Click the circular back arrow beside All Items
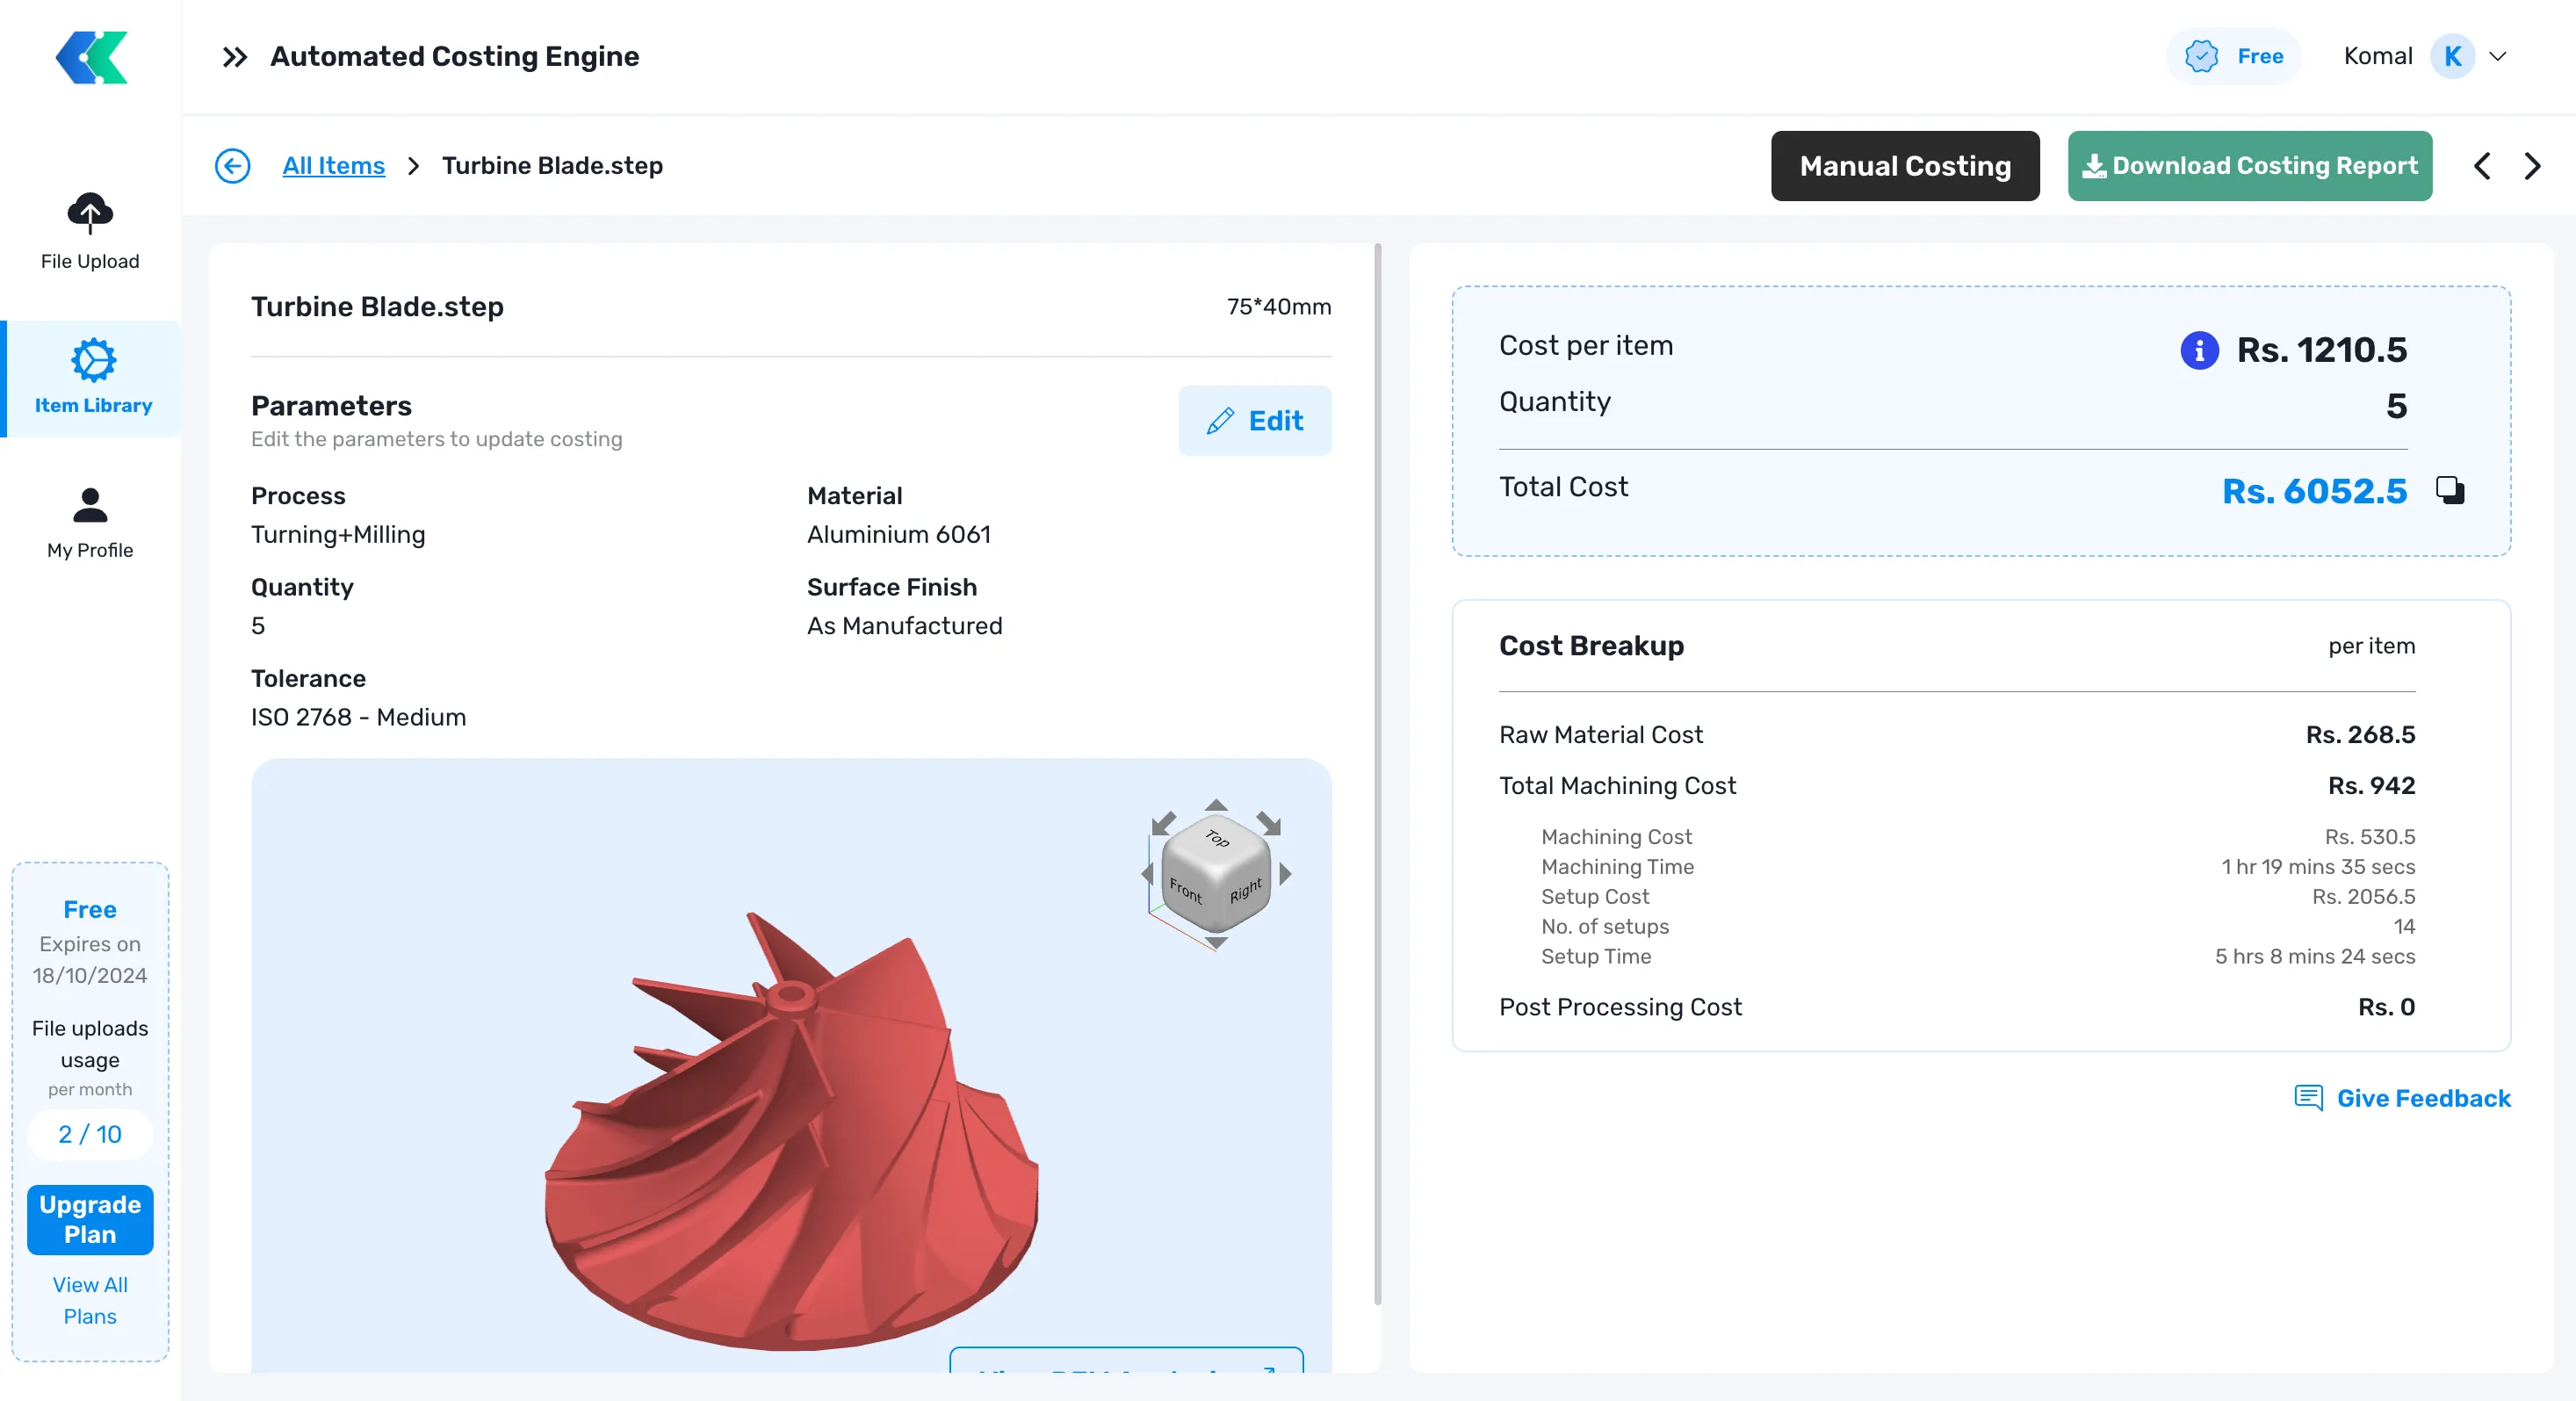Screen dimensions: 2576x1401 pos(233,166)
